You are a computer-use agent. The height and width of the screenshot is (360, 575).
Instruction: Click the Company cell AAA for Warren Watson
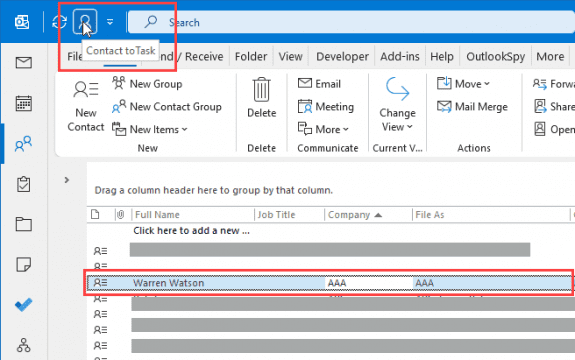click(x=368, y=283)
